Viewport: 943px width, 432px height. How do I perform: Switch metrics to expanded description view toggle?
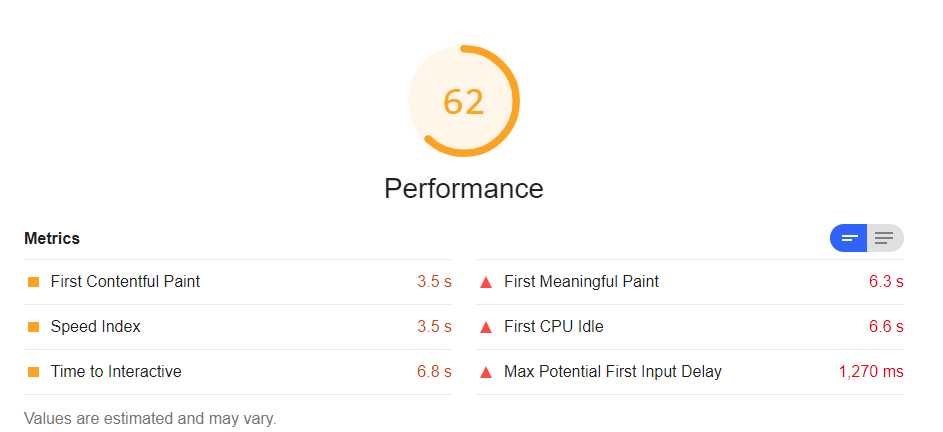click(884, 238)
